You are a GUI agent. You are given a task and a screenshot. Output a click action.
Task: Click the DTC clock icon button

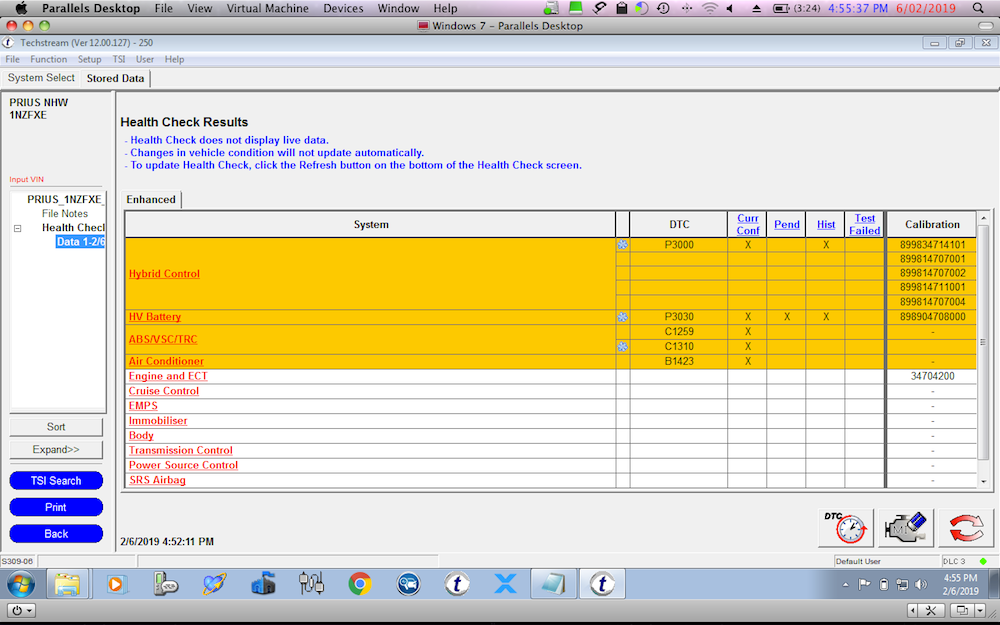[x=845, y=527]
